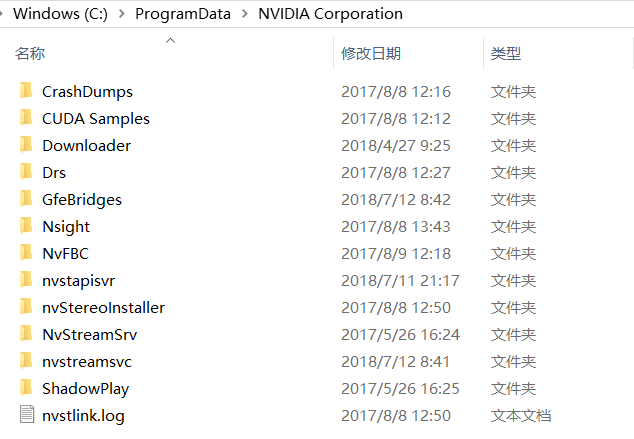Click the Downloader folder icon
Screen dimensions: 634x439
pyautogui.click(x=26, y=145)
